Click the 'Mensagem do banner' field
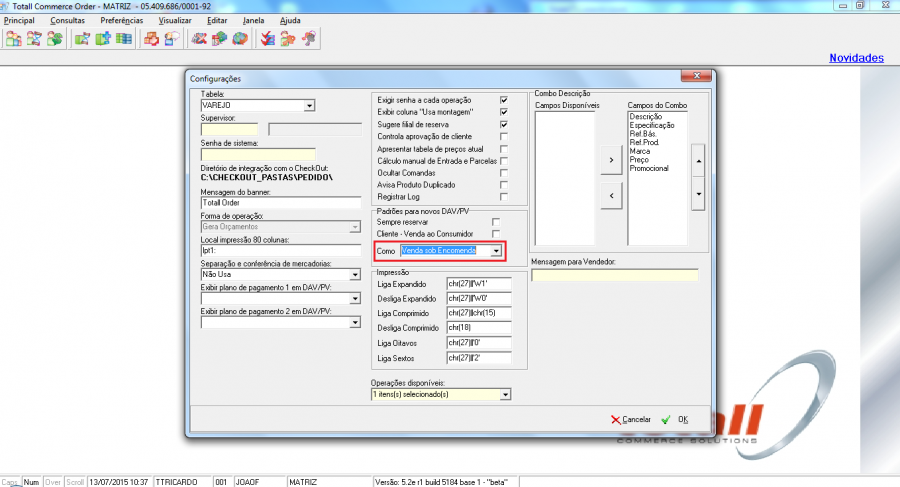The height and width of the screenshot is (487, 900). pos(281,203)
